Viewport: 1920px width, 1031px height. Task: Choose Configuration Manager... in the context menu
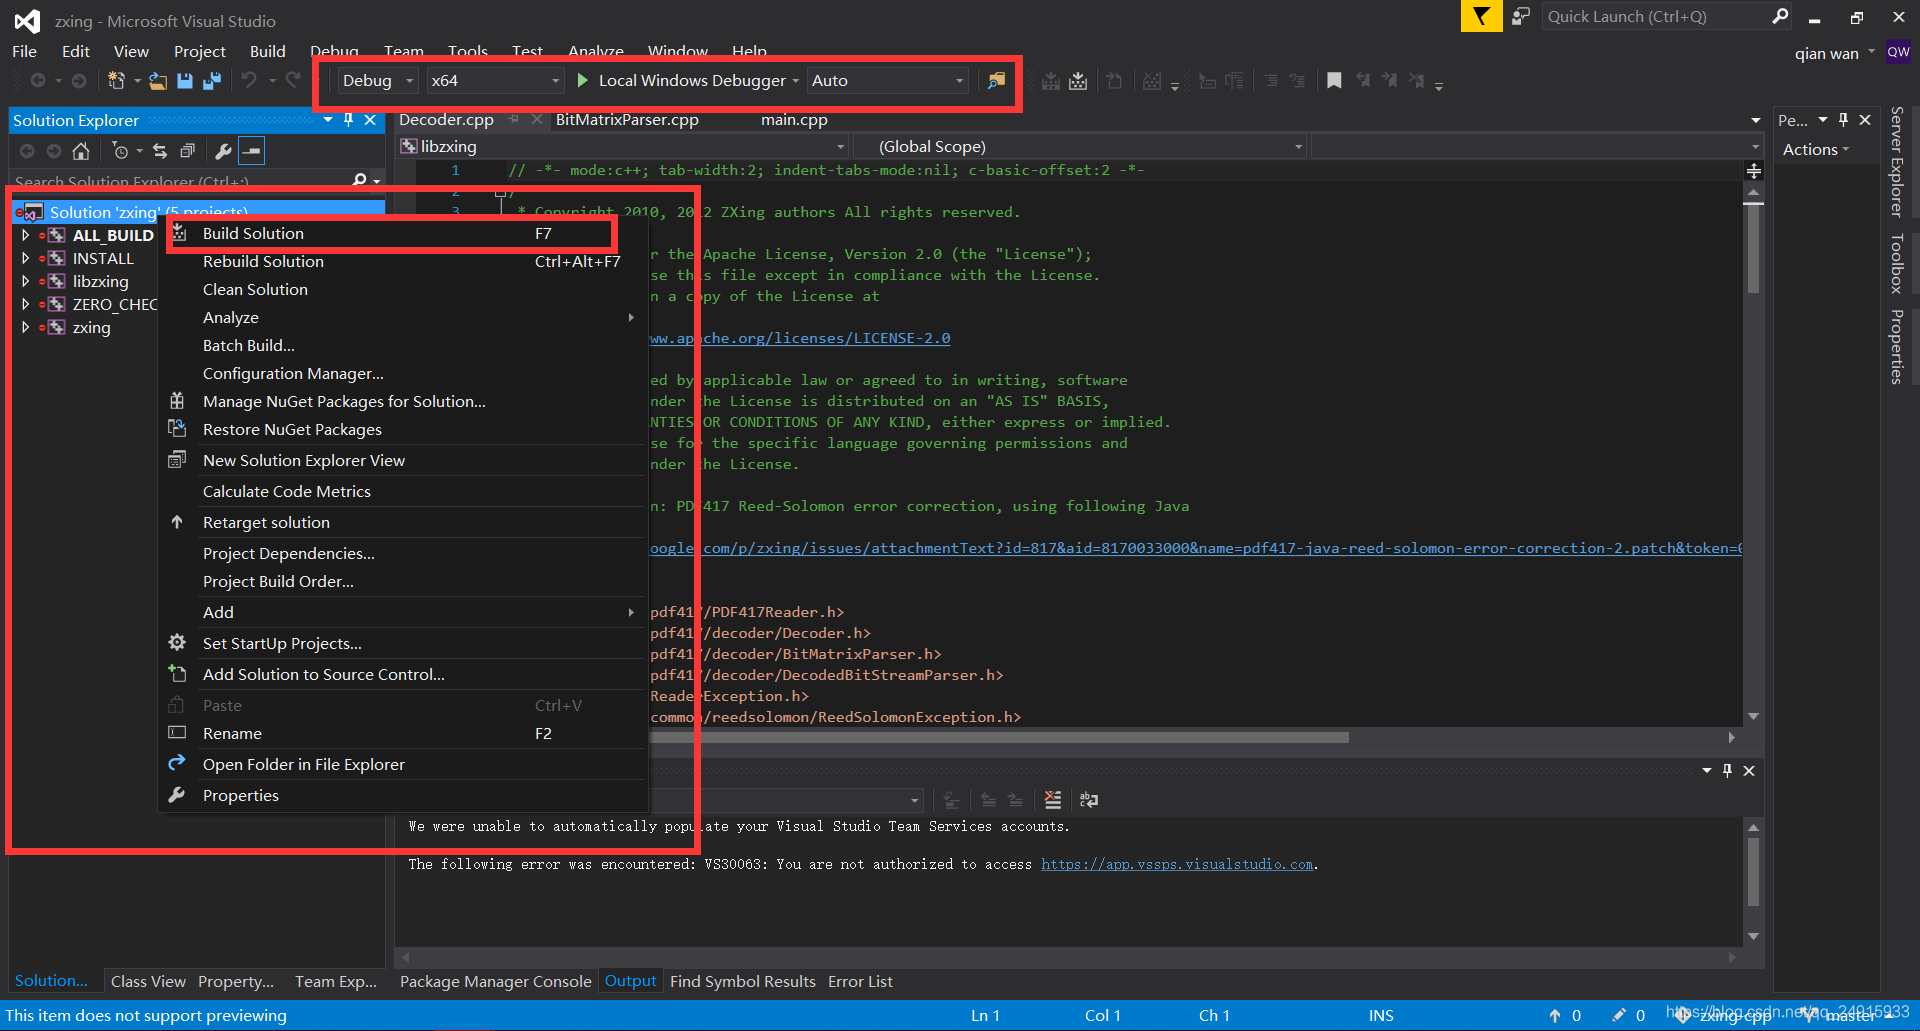click(x=405, y=374)
